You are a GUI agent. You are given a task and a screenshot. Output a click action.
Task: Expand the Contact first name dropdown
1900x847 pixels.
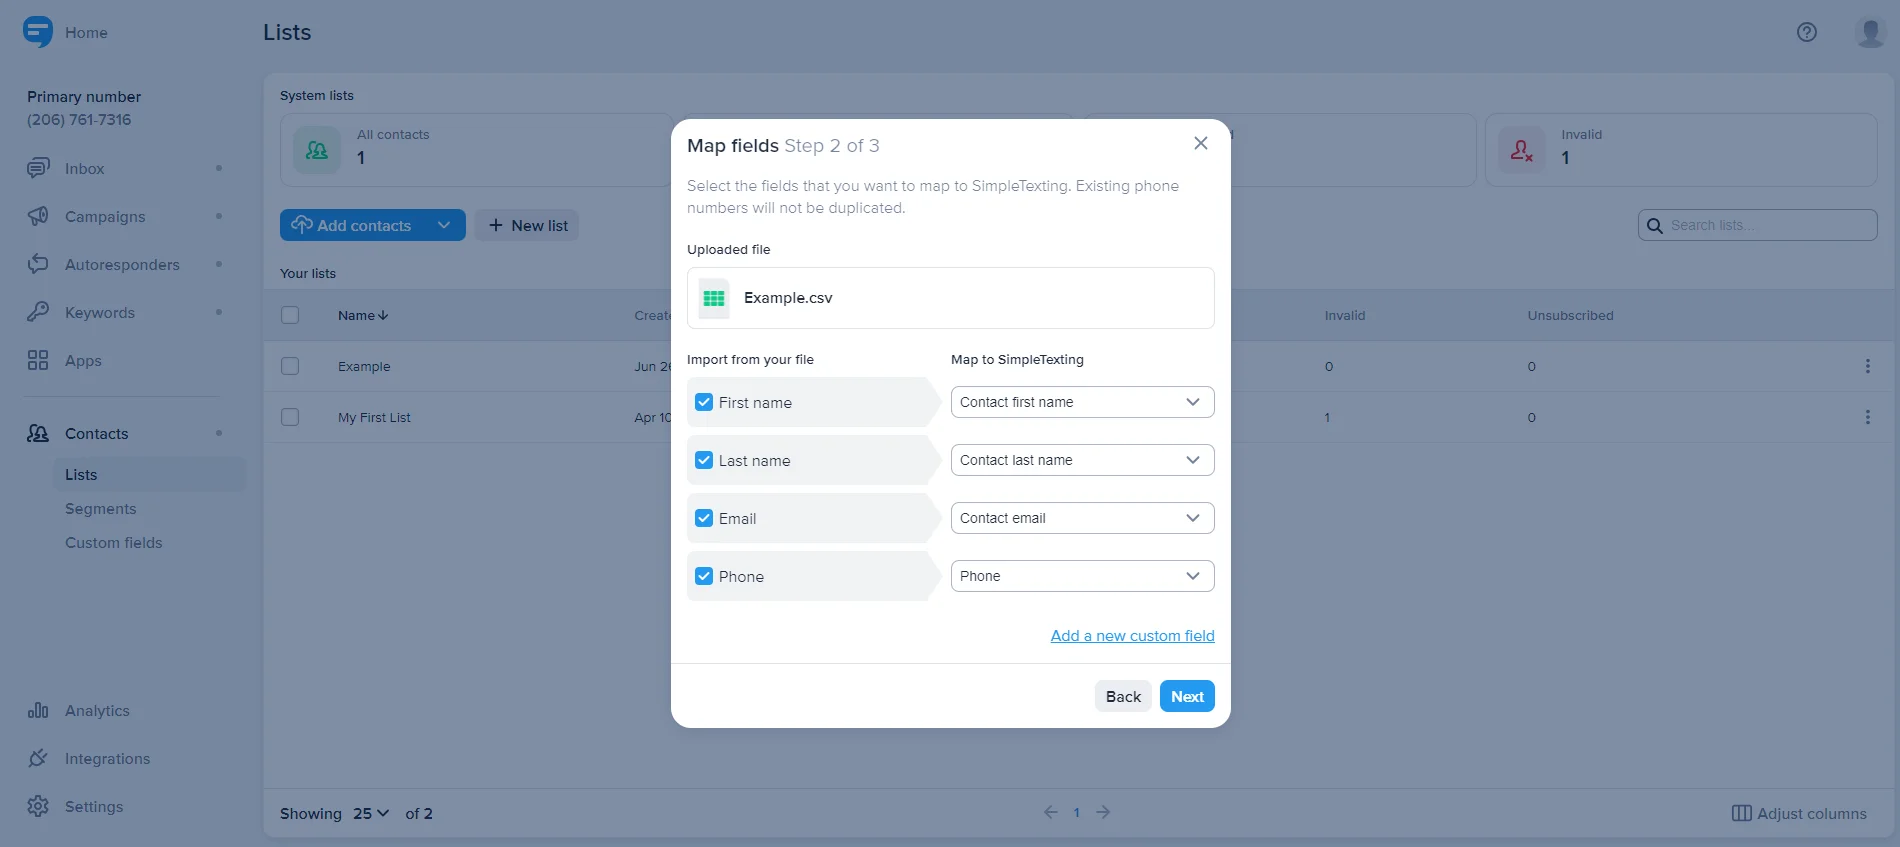[x=1081, y=402]
